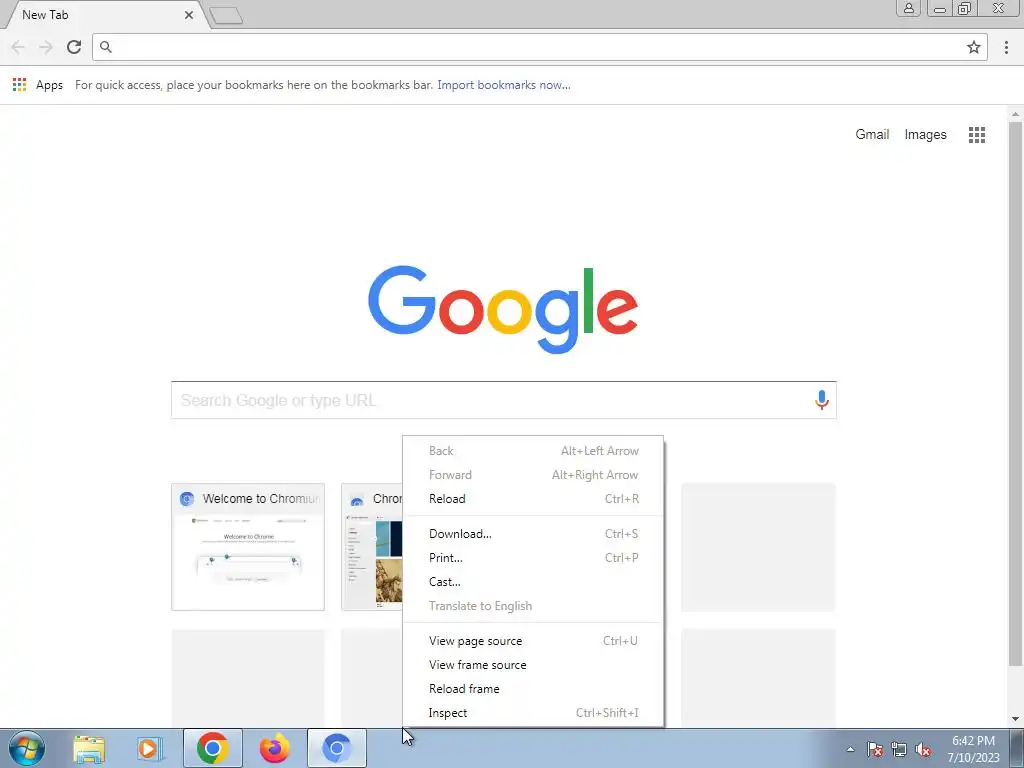Close the New Tab tab
This screenshot has height=768, width=1024.
point(189,15)
